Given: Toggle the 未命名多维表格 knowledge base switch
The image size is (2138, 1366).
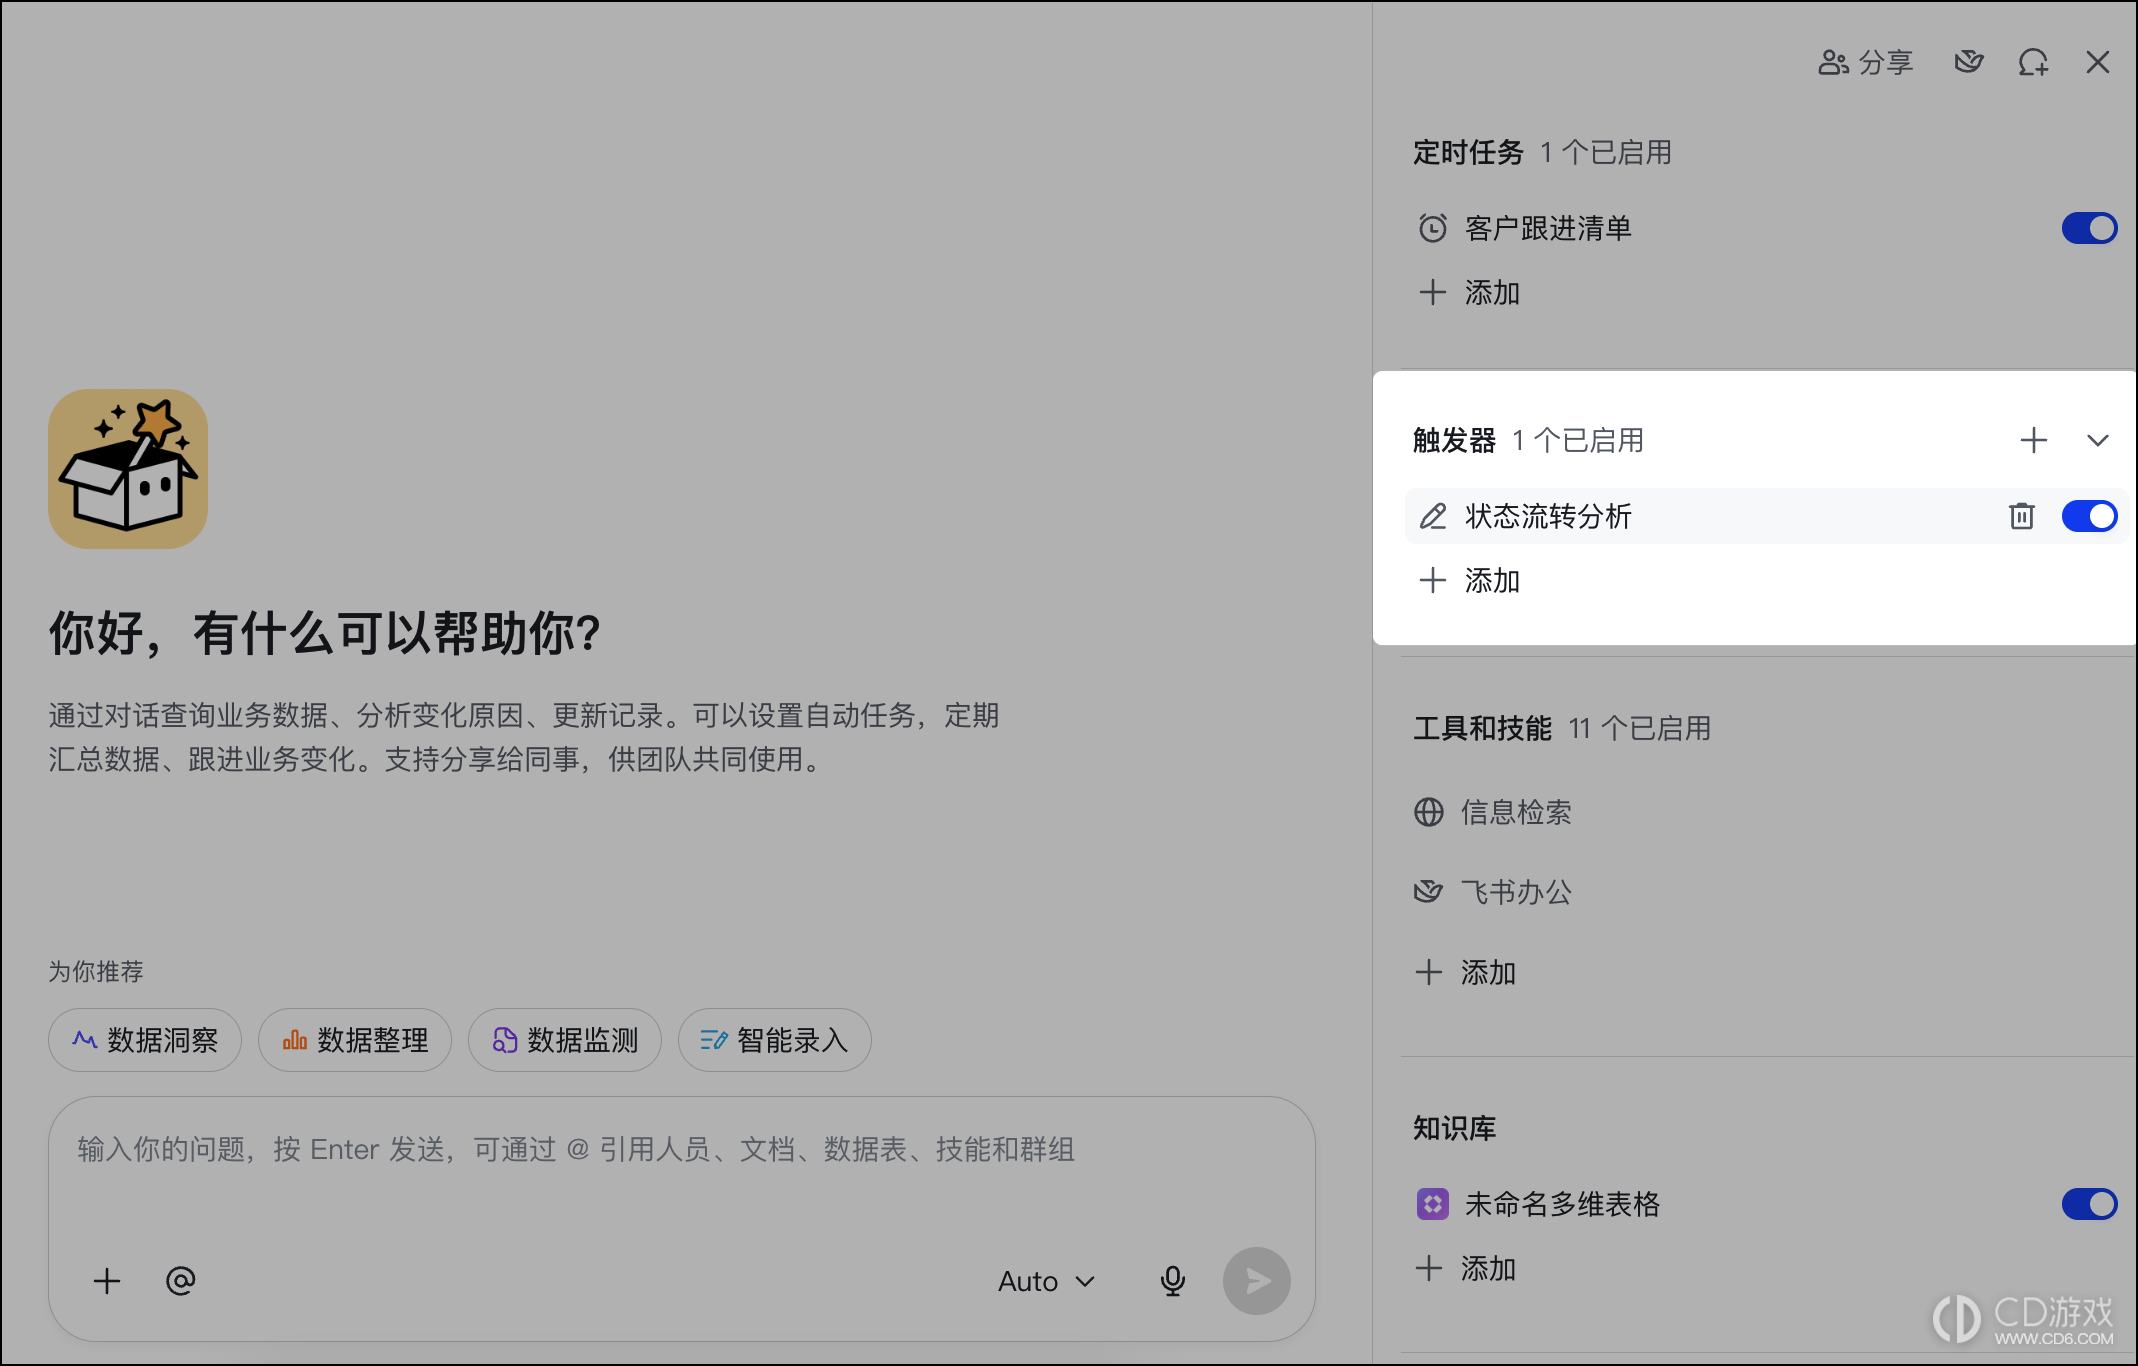Looking at the screenshot, I should coord(2089,1204).
